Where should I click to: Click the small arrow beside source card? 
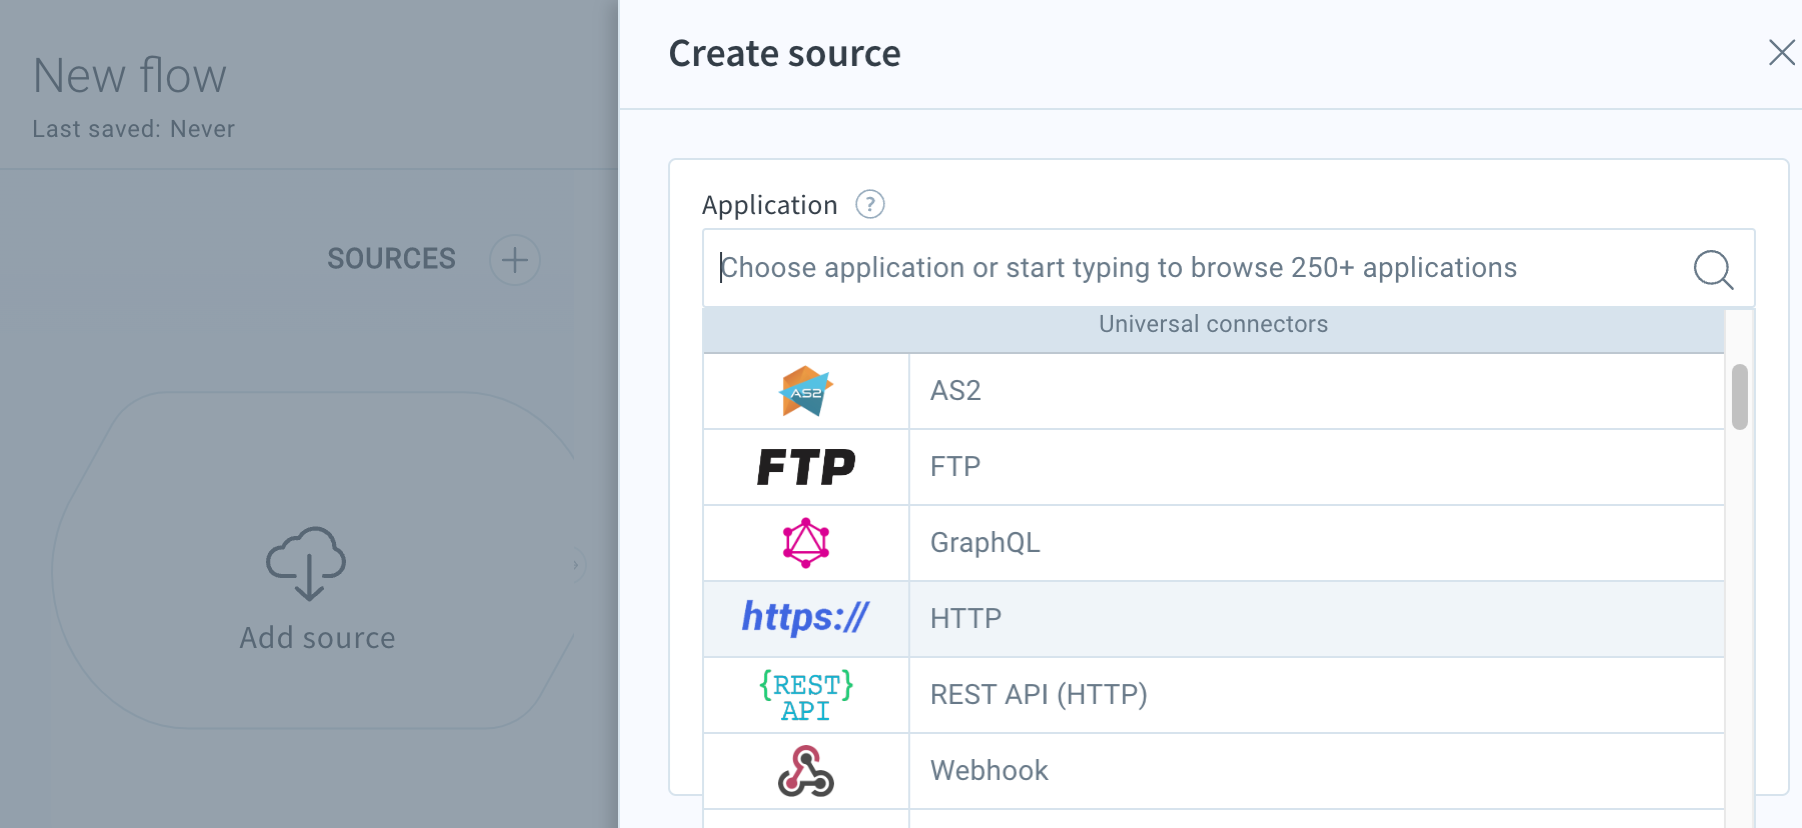tap(576, 565)
